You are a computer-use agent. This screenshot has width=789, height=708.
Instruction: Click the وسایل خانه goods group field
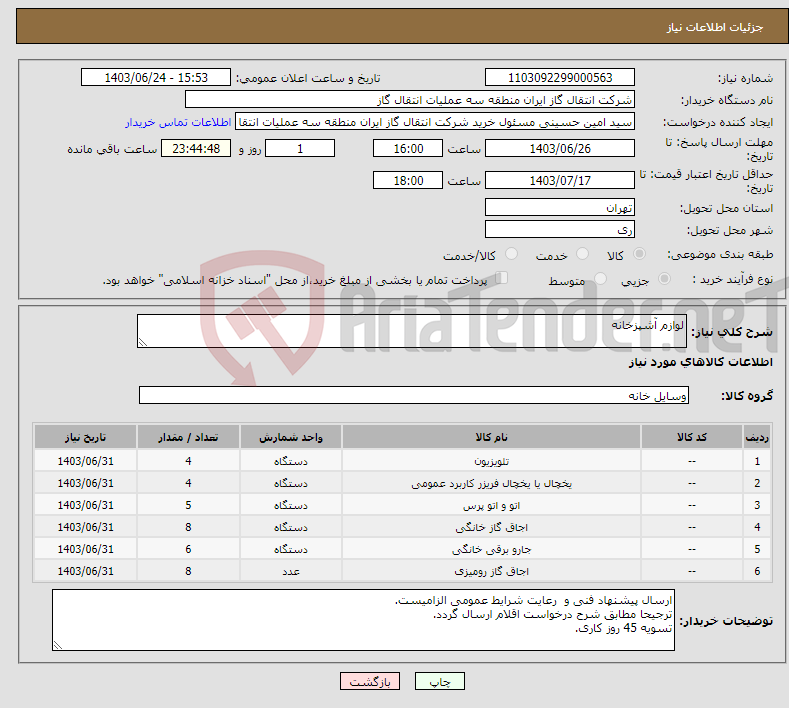point(414,395)
